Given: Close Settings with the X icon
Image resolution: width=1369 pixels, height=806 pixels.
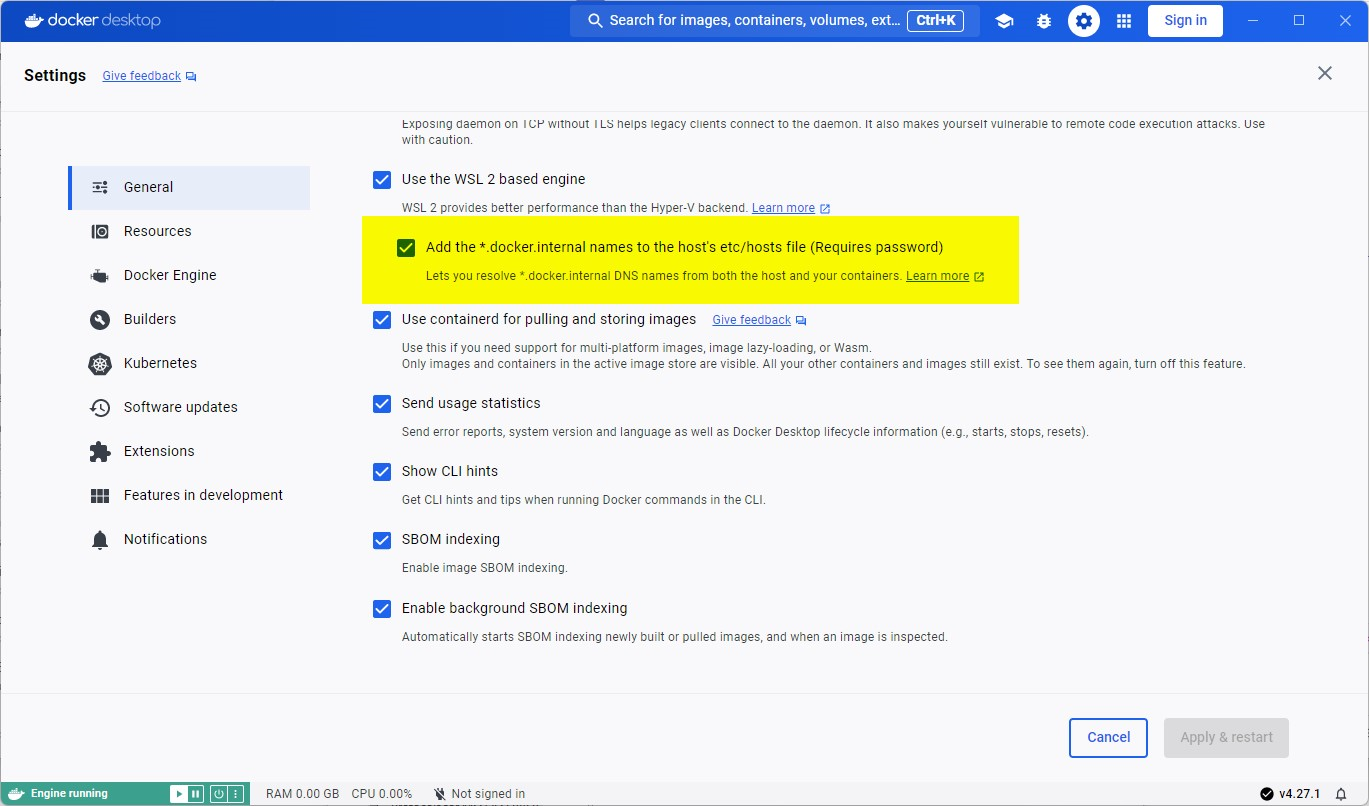Looking at the screenshot, I should (1325, 73).
